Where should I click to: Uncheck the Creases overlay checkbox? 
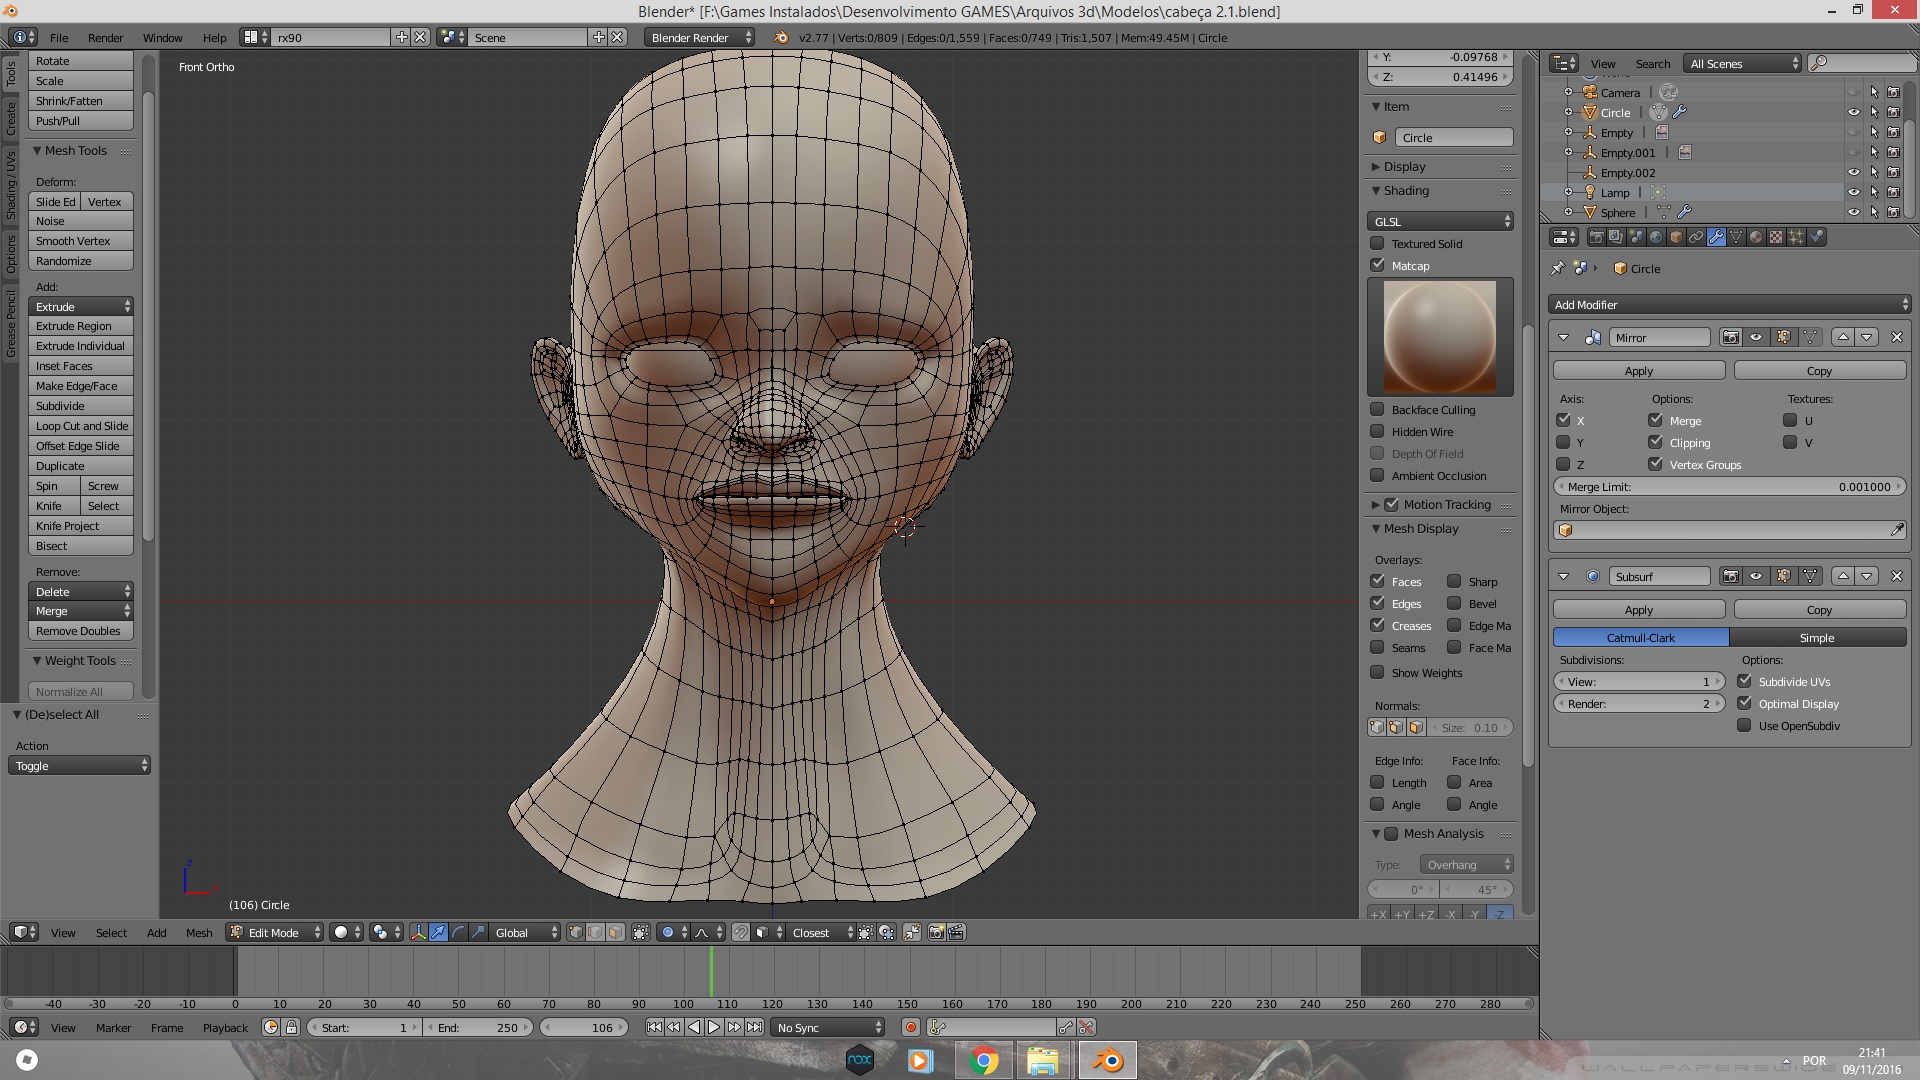click(x=1377, y=625)
